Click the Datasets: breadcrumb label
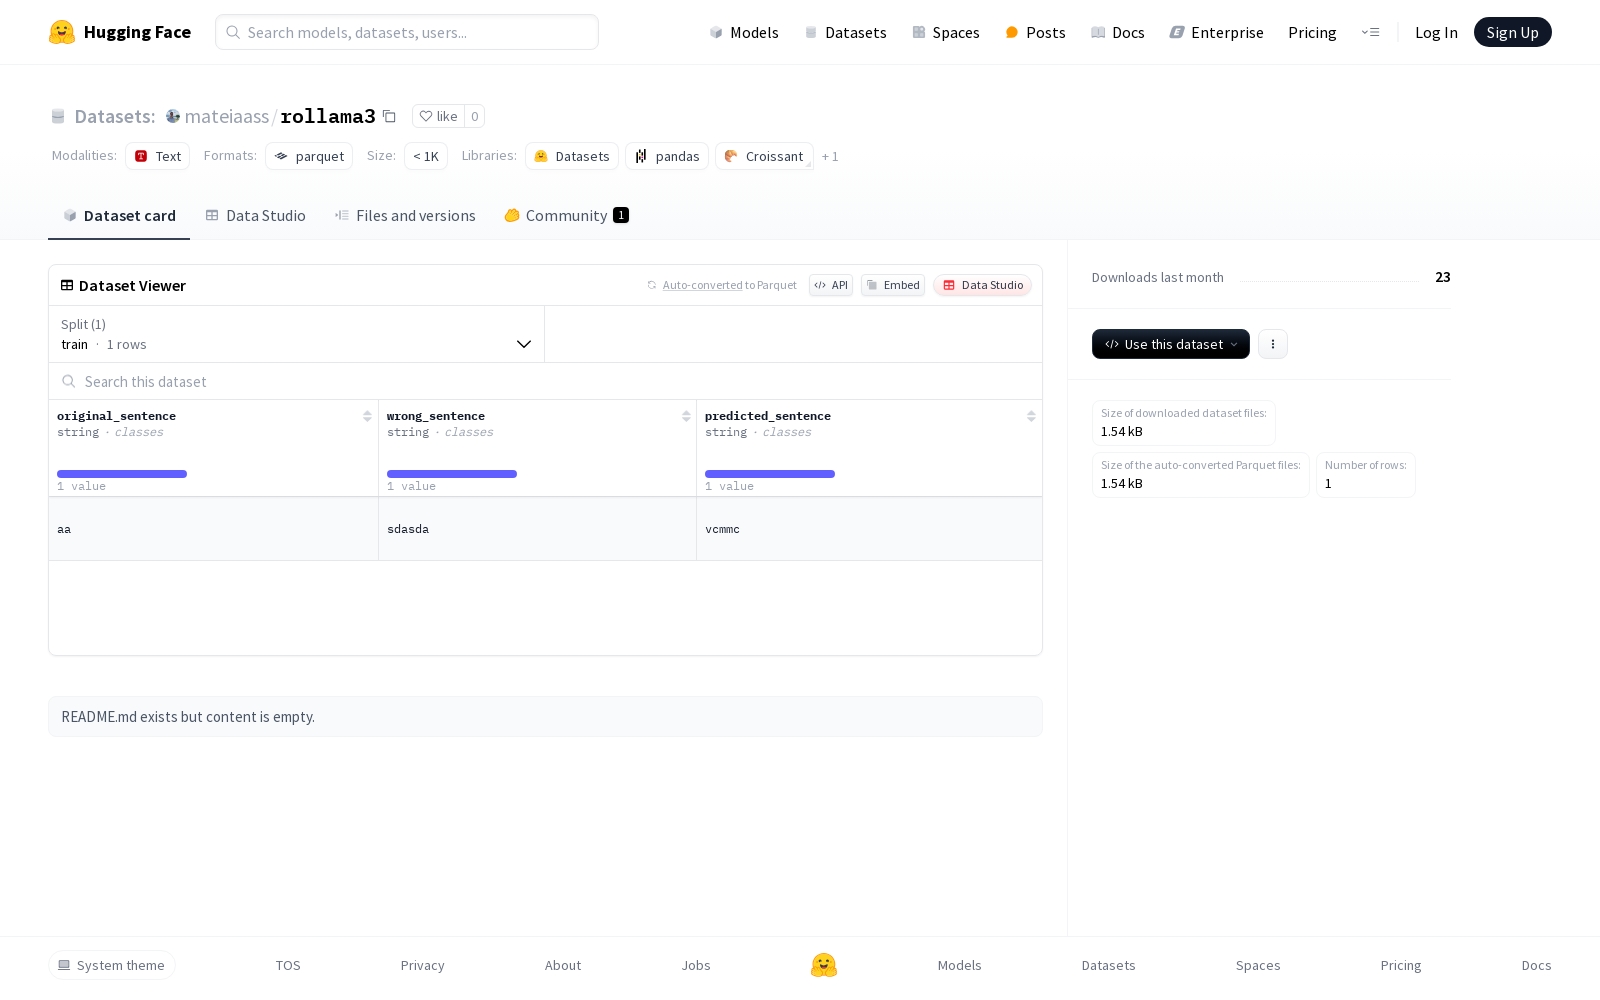This screenshot has width=1600, height=1000. coord(115,116)
